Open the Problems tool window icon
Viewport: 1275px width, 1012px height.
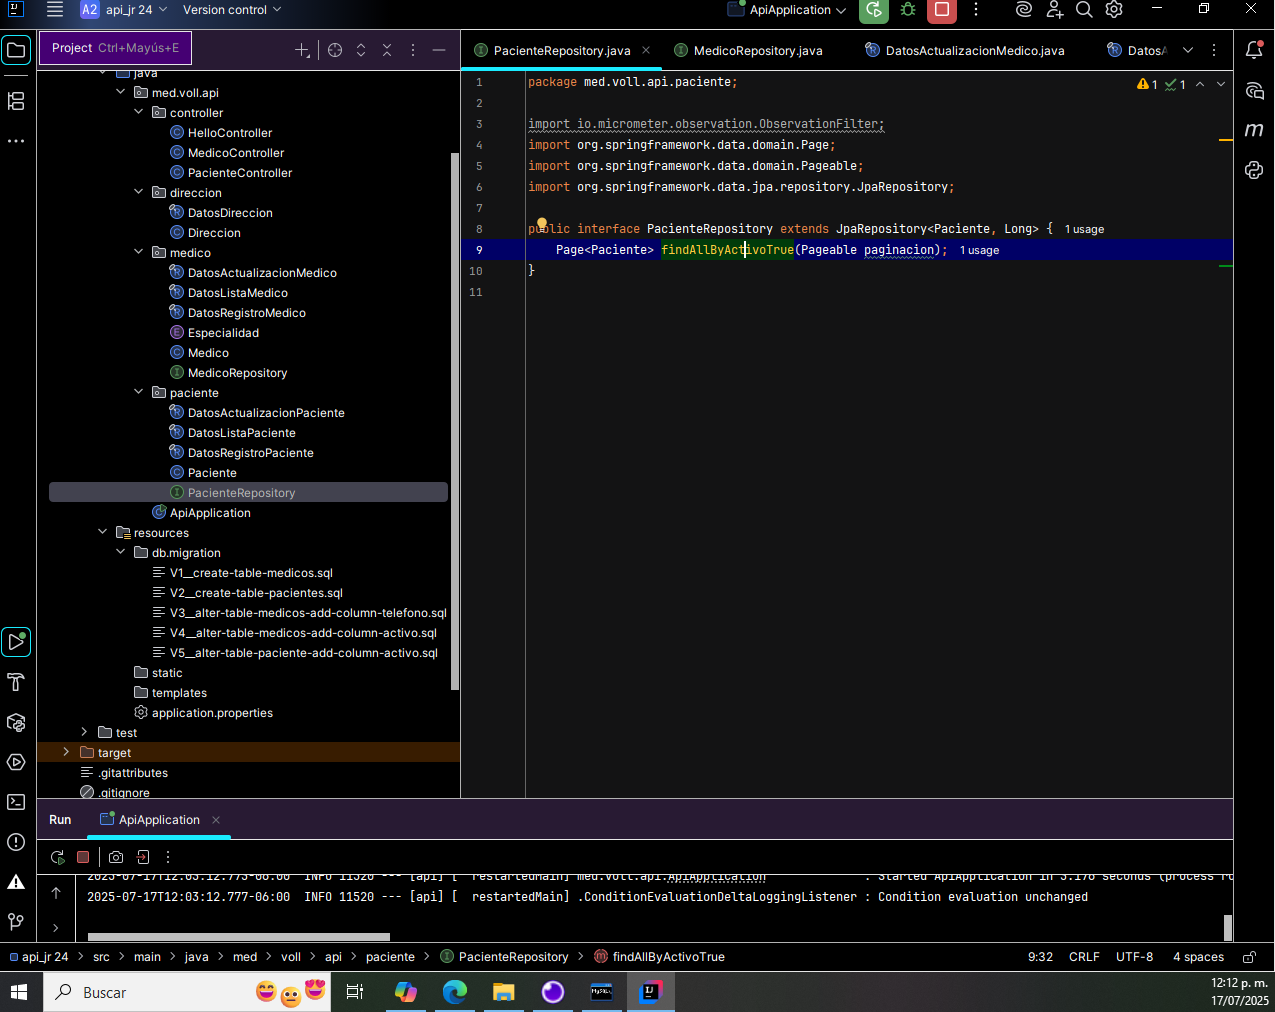[16, 842]
